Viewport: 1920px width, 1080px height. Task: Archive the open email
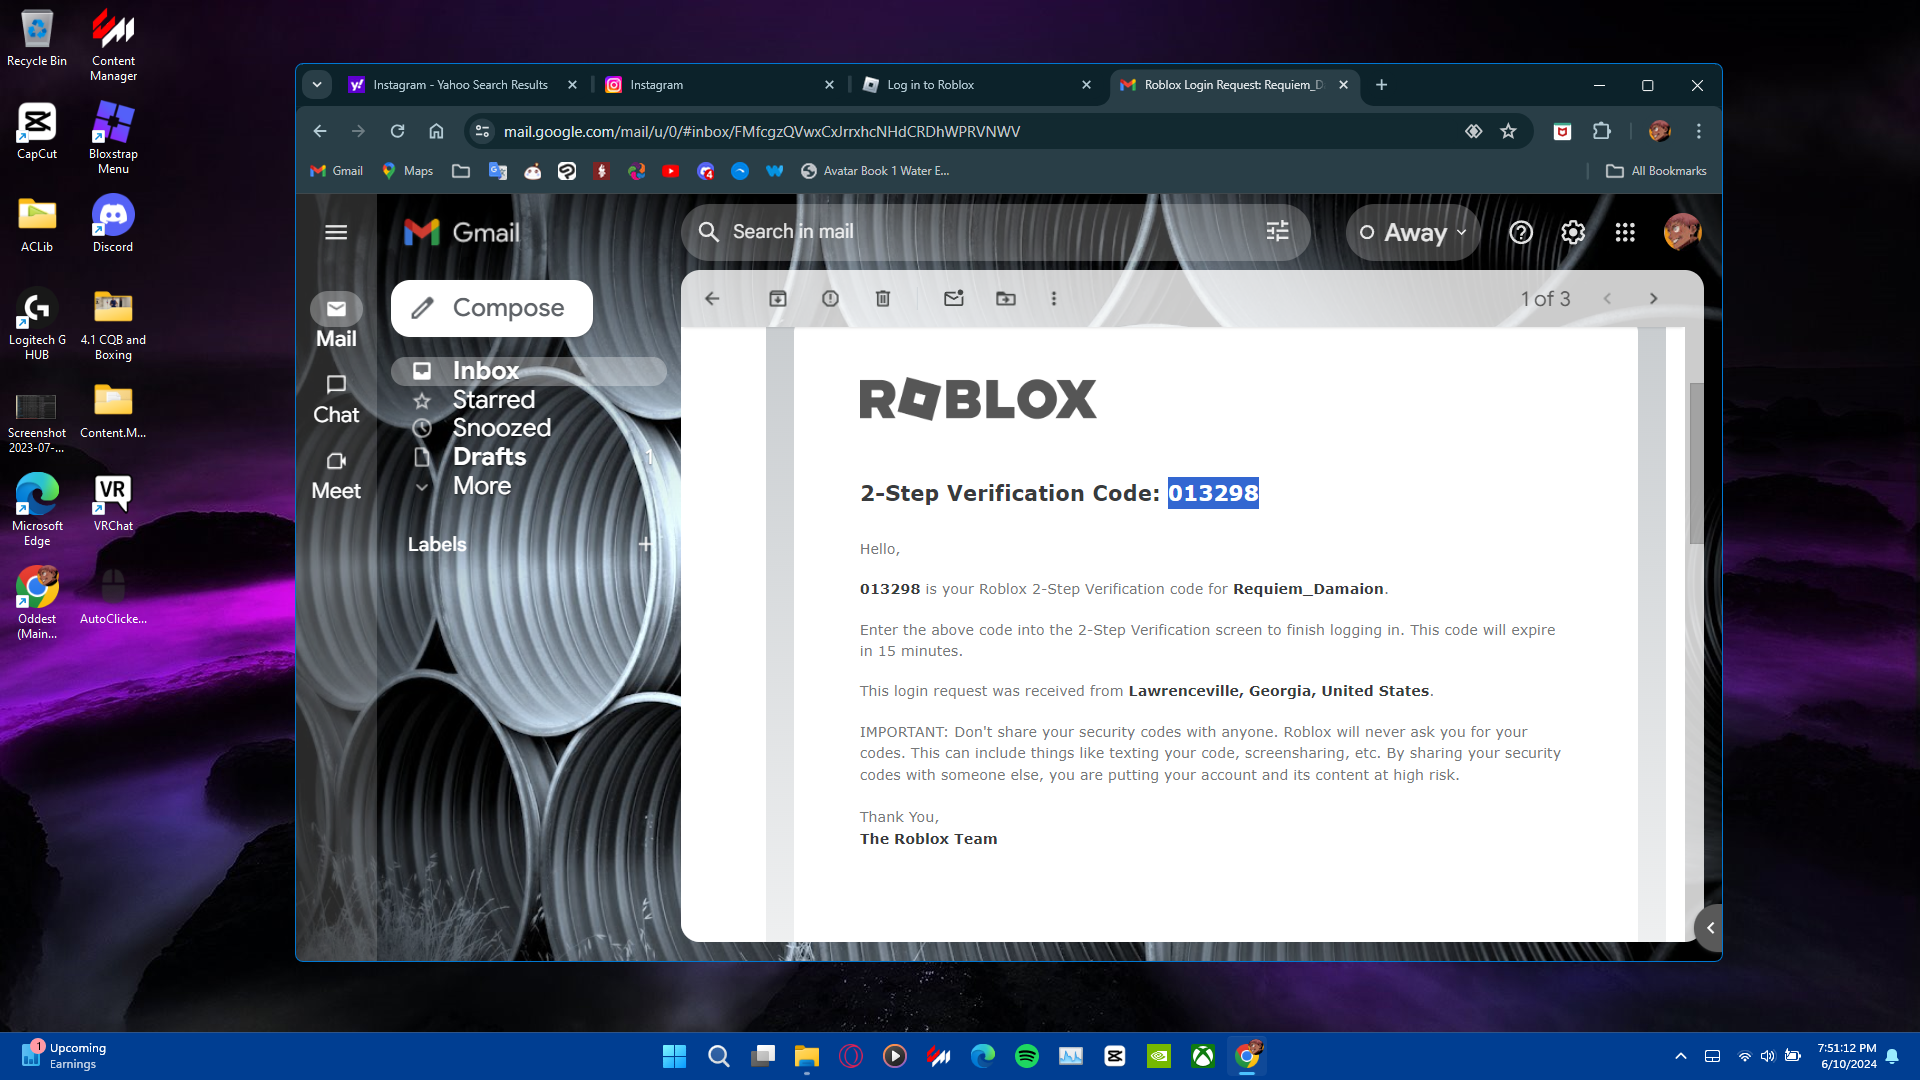point(777,298)
